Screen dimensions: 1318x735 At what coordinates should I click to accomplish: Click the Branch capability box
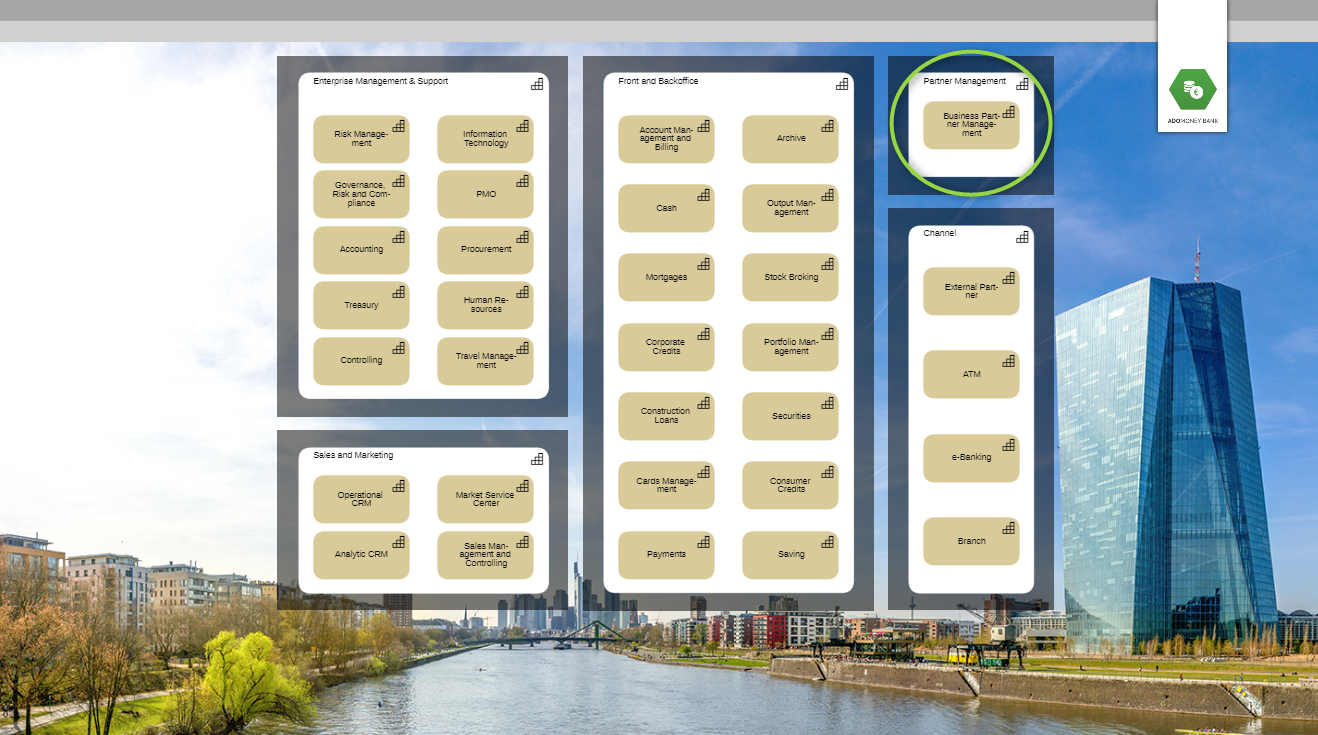coord(971,541)
